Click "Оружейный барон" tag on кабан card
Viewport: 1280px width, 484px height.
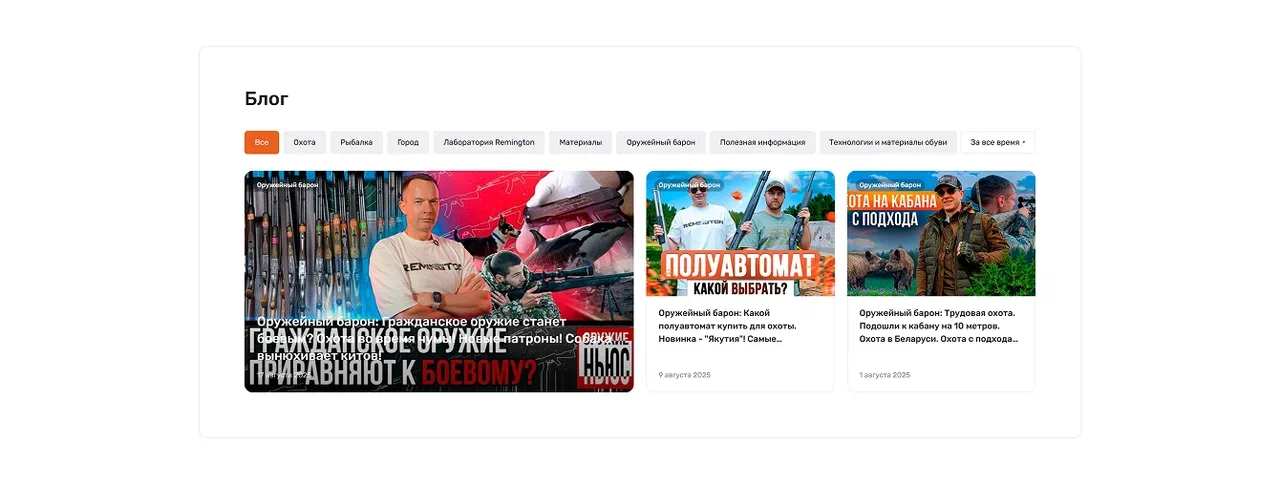(x=890, y=185)
